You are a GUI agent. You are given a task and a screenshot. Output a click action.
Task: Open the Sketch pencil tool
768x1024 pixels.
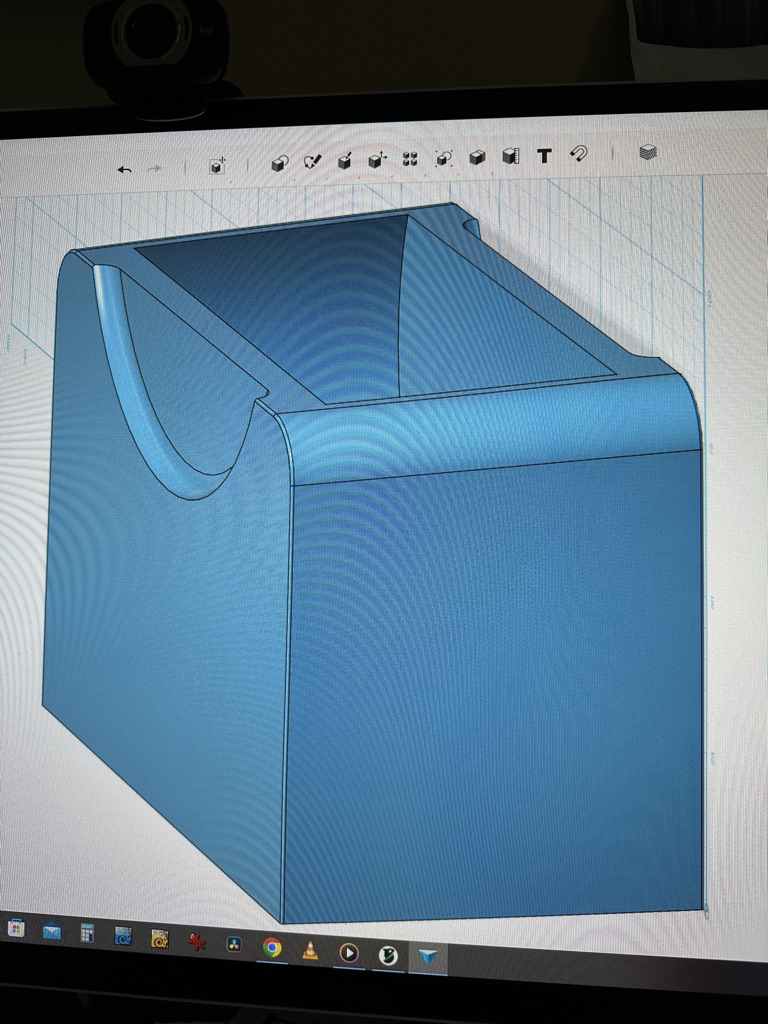pyautogui.click(x=313, y=161)
